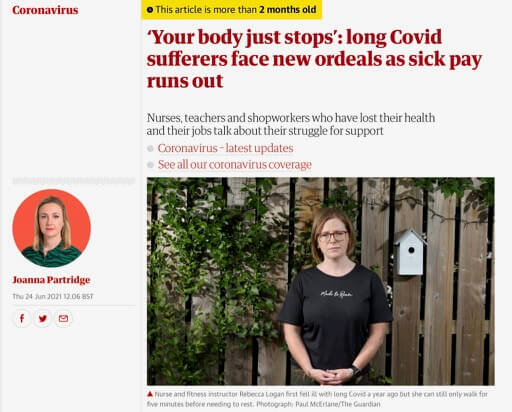512x412 pixels.
Task: Click the 'more than 2 months old' banner
Action: [x=232, y=10]
